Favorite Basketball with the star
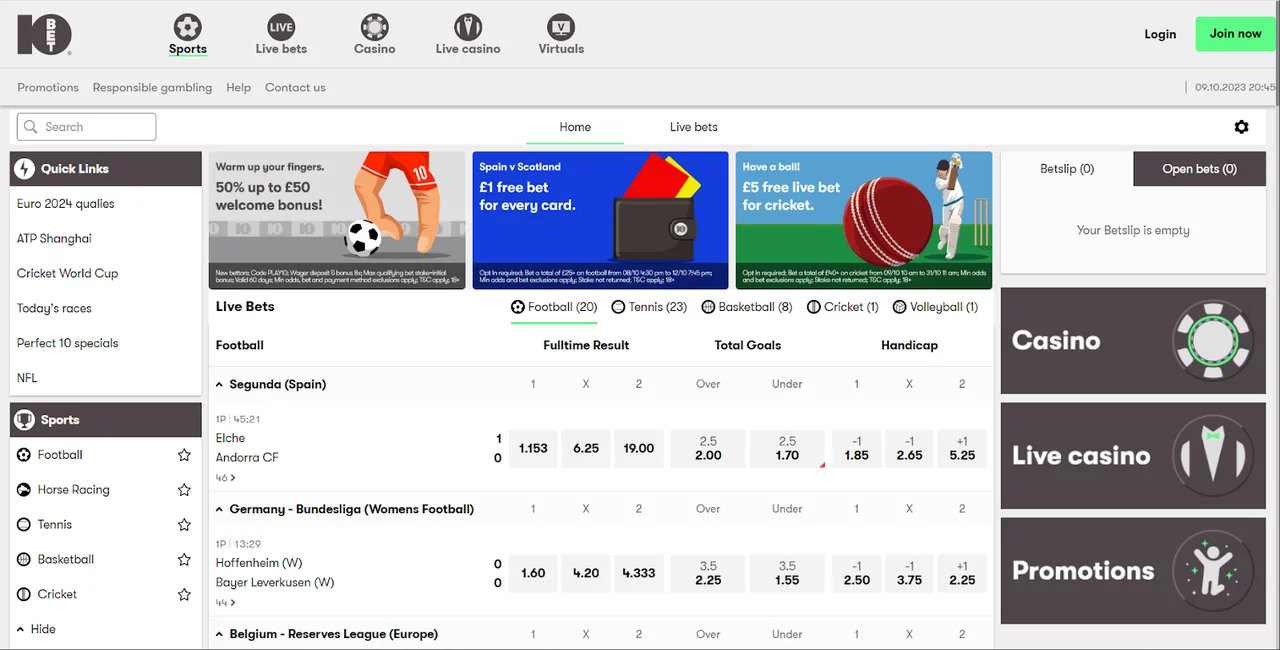This screenshot has height=650, width=1280. pos(184,560)
